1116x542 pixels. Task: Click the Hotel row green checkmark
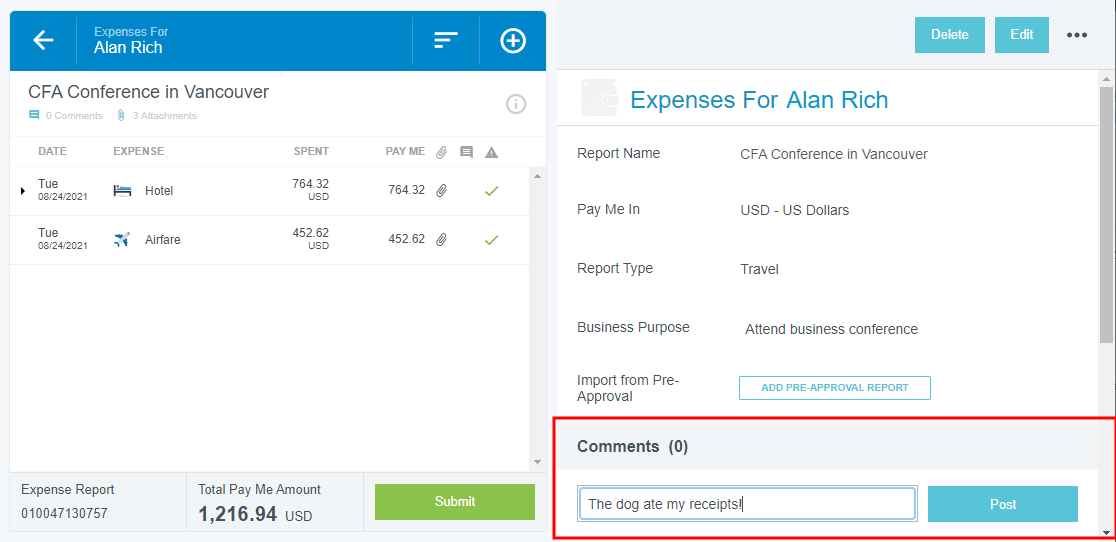[491, 190]
